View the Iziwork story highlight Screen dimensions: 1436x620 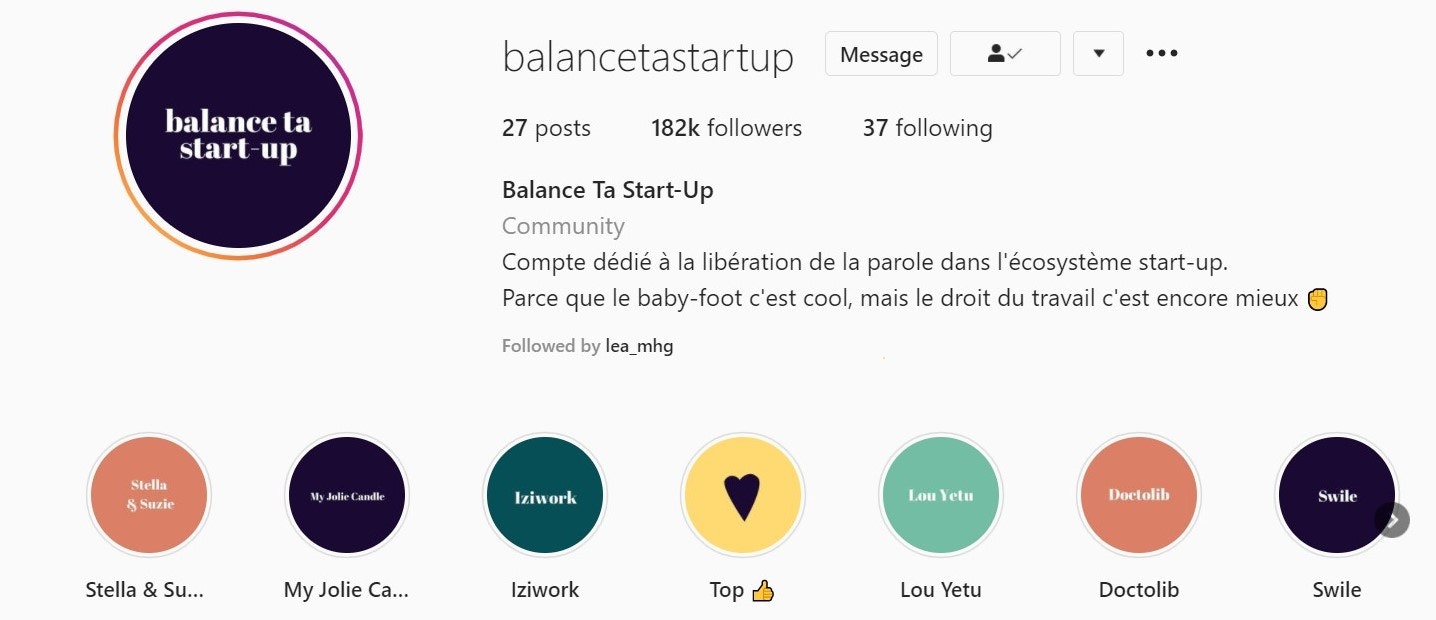(544, 495)
